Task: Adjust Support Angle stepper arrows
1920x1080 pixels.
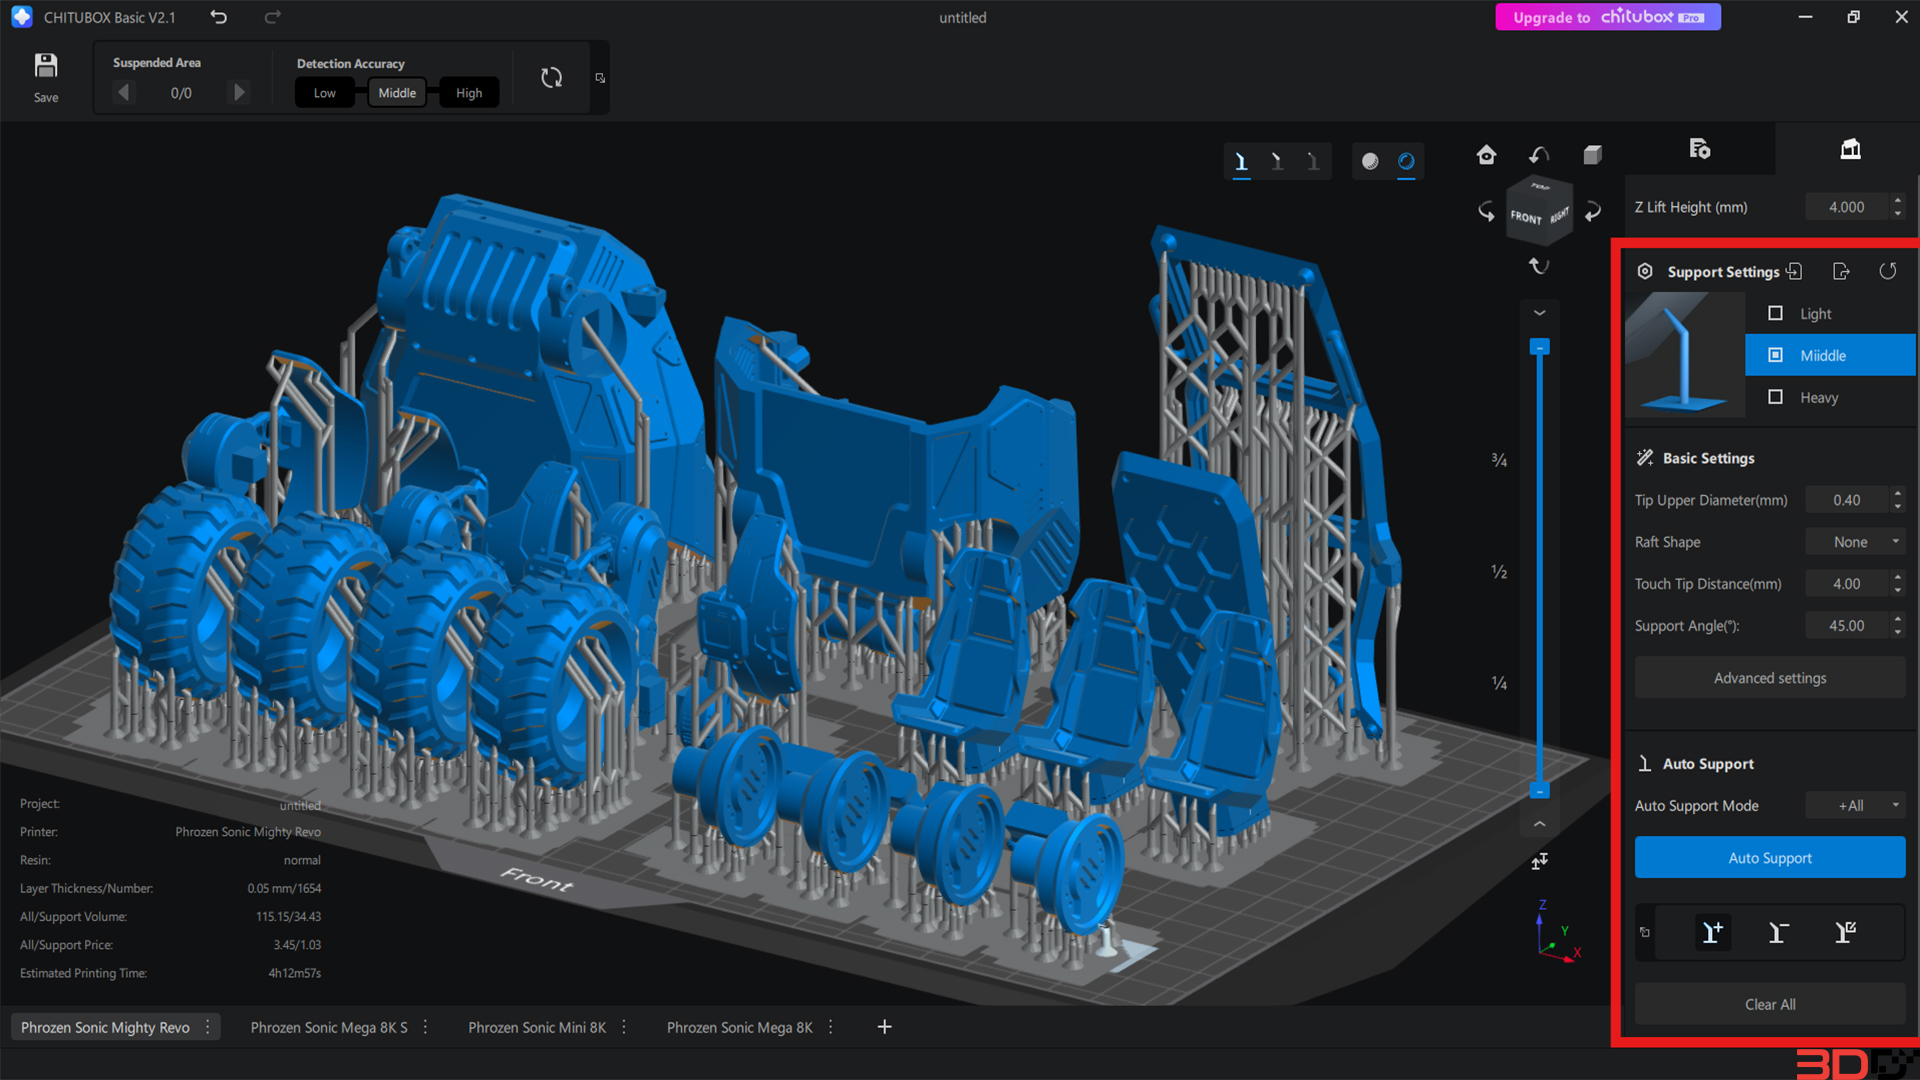Action: (1897, 626)
